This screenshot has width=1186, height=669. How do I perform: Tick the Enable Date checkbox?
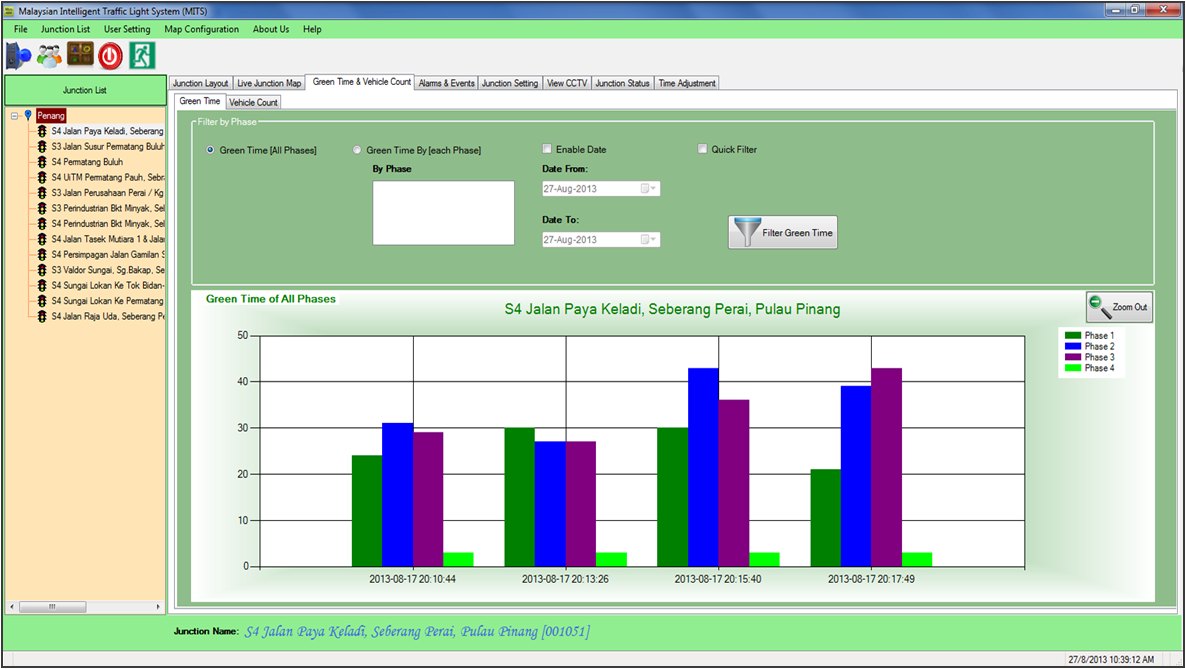547,149
